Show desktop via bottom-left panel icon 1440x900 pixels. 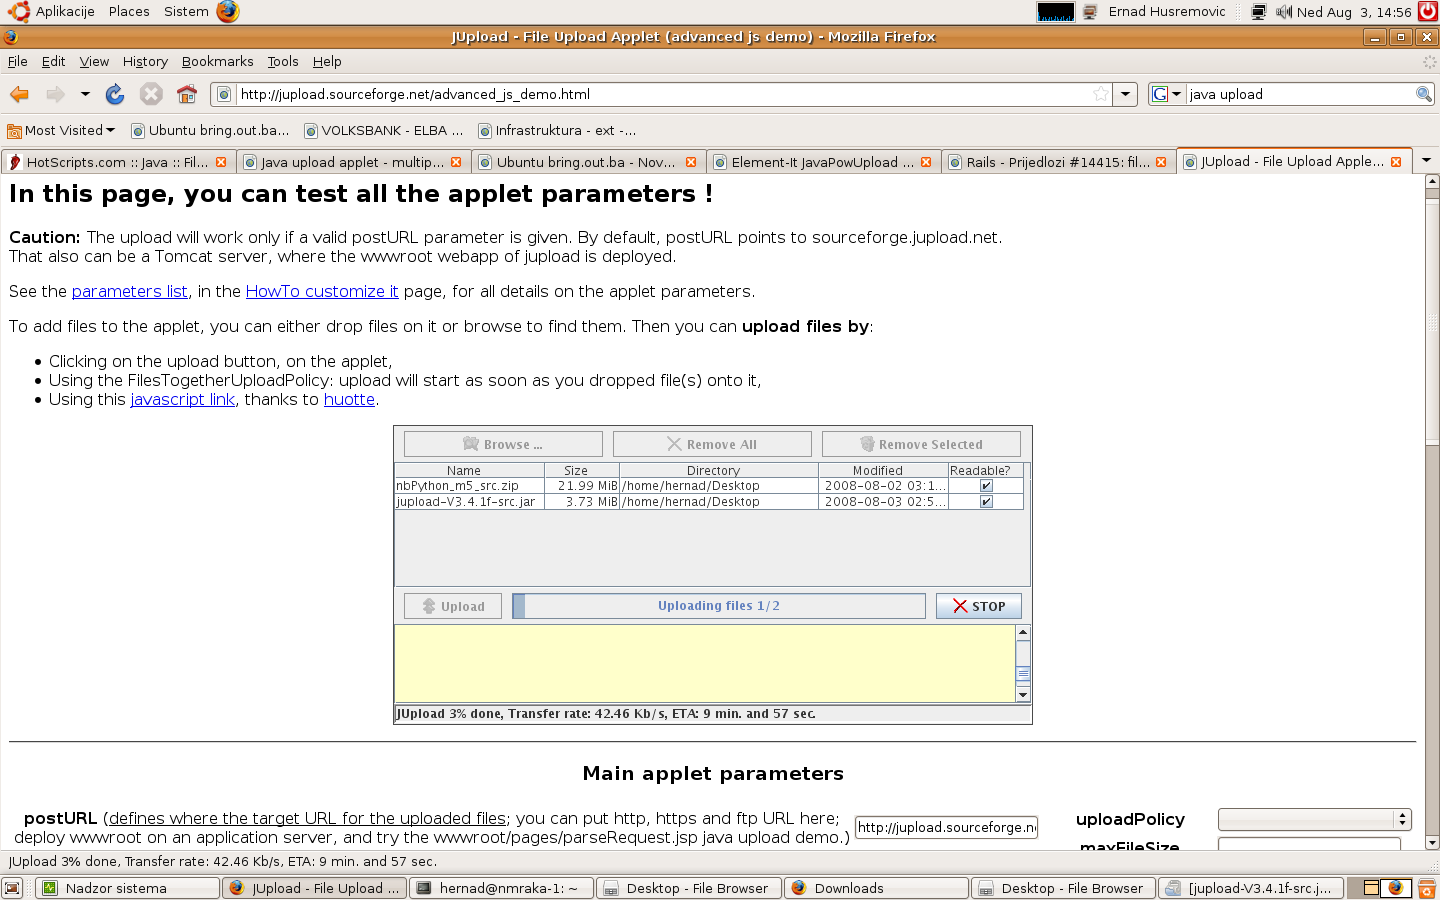[x=12, y=888]
